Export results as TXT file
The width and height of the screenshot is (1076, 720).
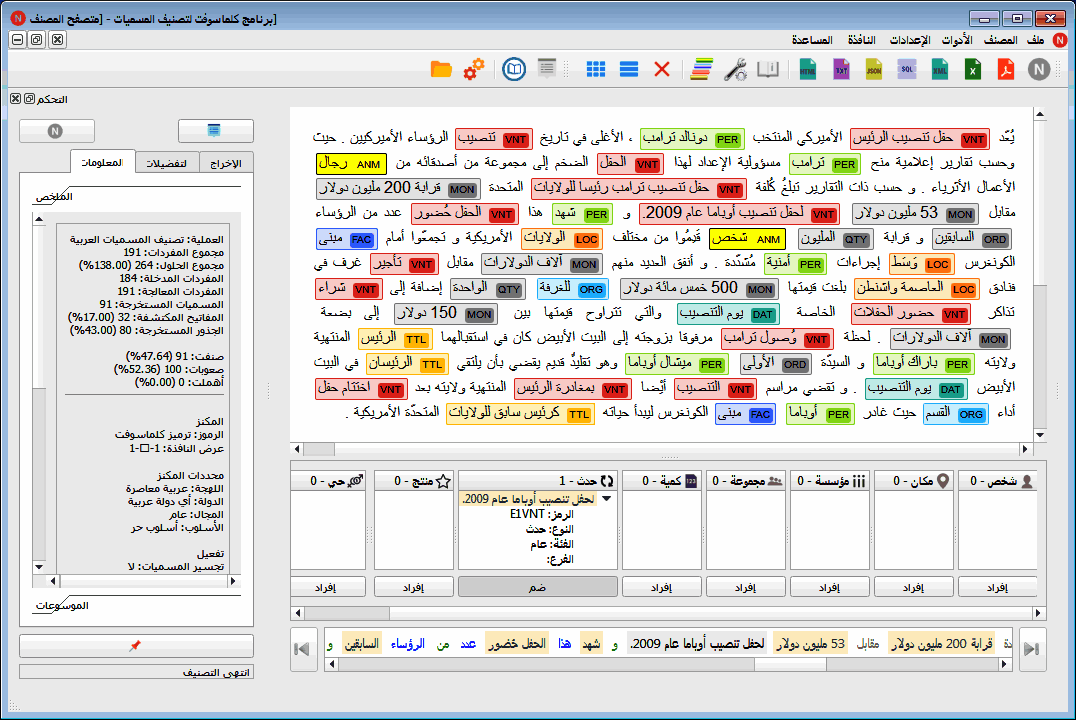pyautogui.click(x=841, y=69)
